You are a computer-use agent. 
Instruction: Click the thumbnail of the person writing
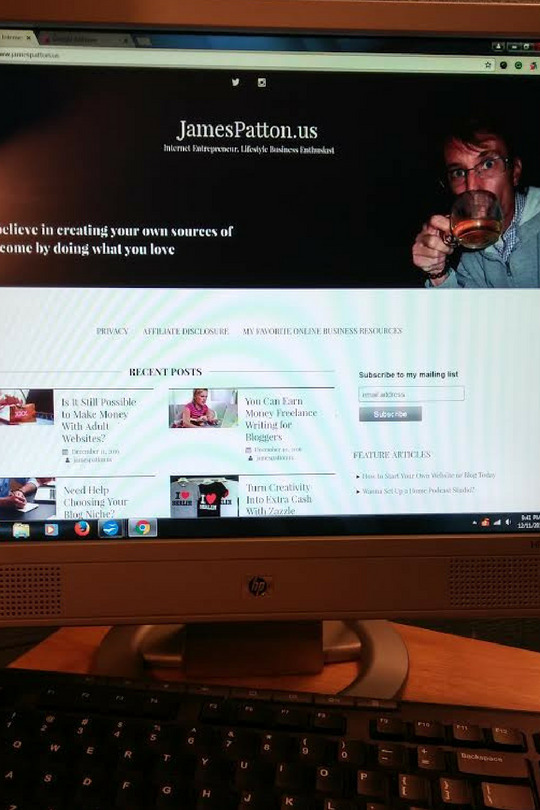pyautogui.click(x=27, y=499)
